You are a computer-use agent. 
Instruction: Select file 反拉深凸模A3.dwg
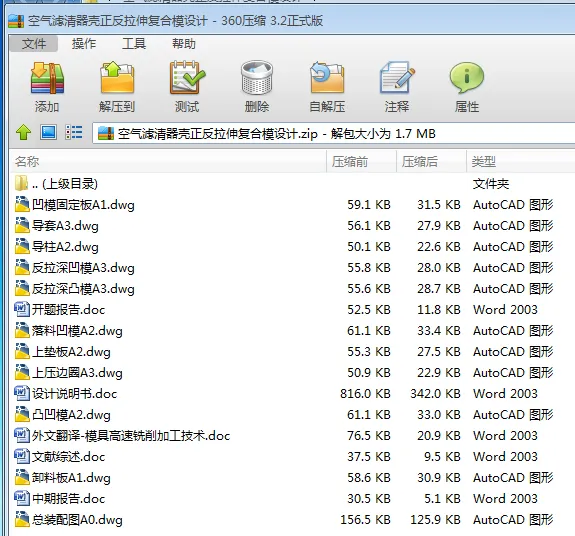83,289
